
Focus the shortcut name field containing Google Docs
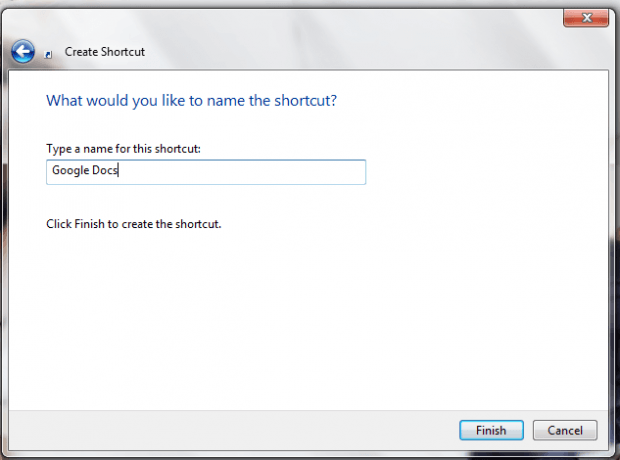pos(206,172)
